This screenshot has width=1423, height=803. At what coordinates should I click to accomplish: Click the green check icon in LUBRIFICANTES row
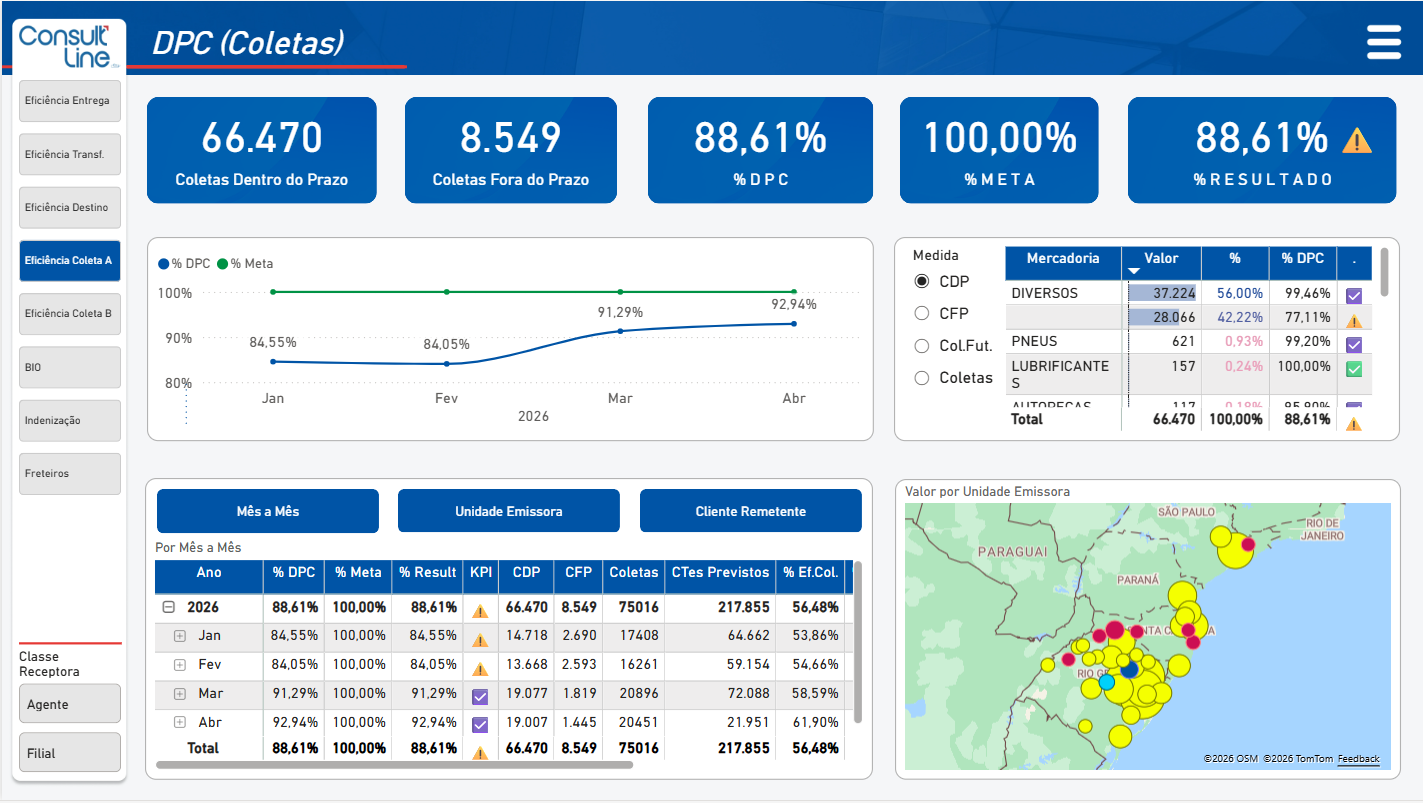[x=1354, y=369]
